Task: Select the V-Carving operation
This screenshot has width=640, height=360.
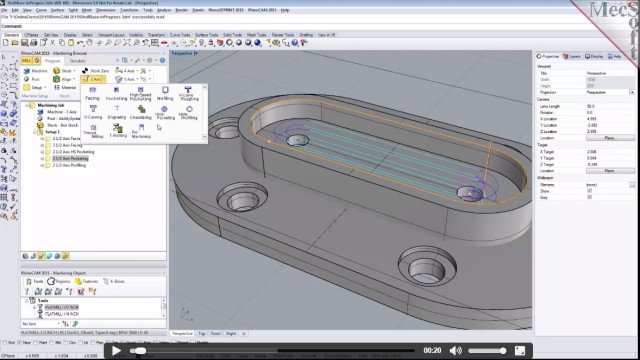Action: pyautogui.click(x=93, y=112)
